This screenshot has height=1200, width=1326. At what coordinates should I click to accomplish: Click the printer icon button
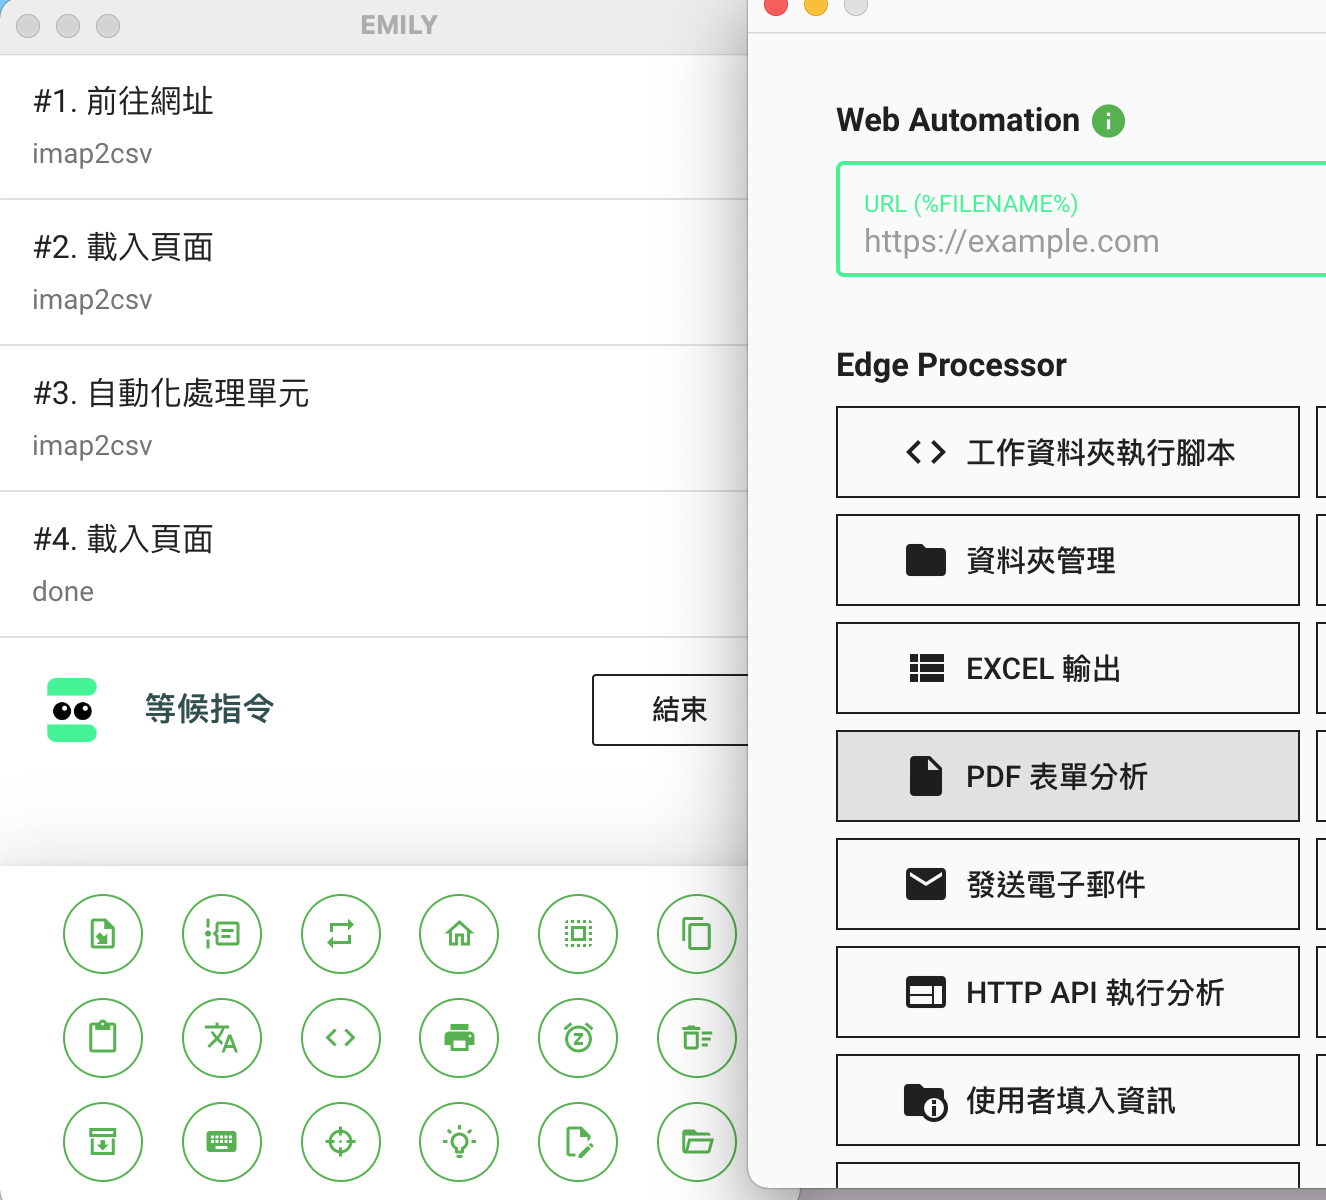459,1038
